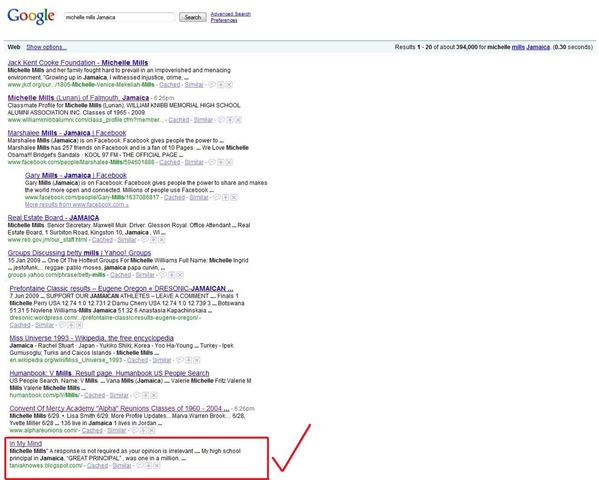Promote the Gary Mills Facebook result
Image resolution: width=599 pixels, height=480 pixels.
click(x=226, y=198)
